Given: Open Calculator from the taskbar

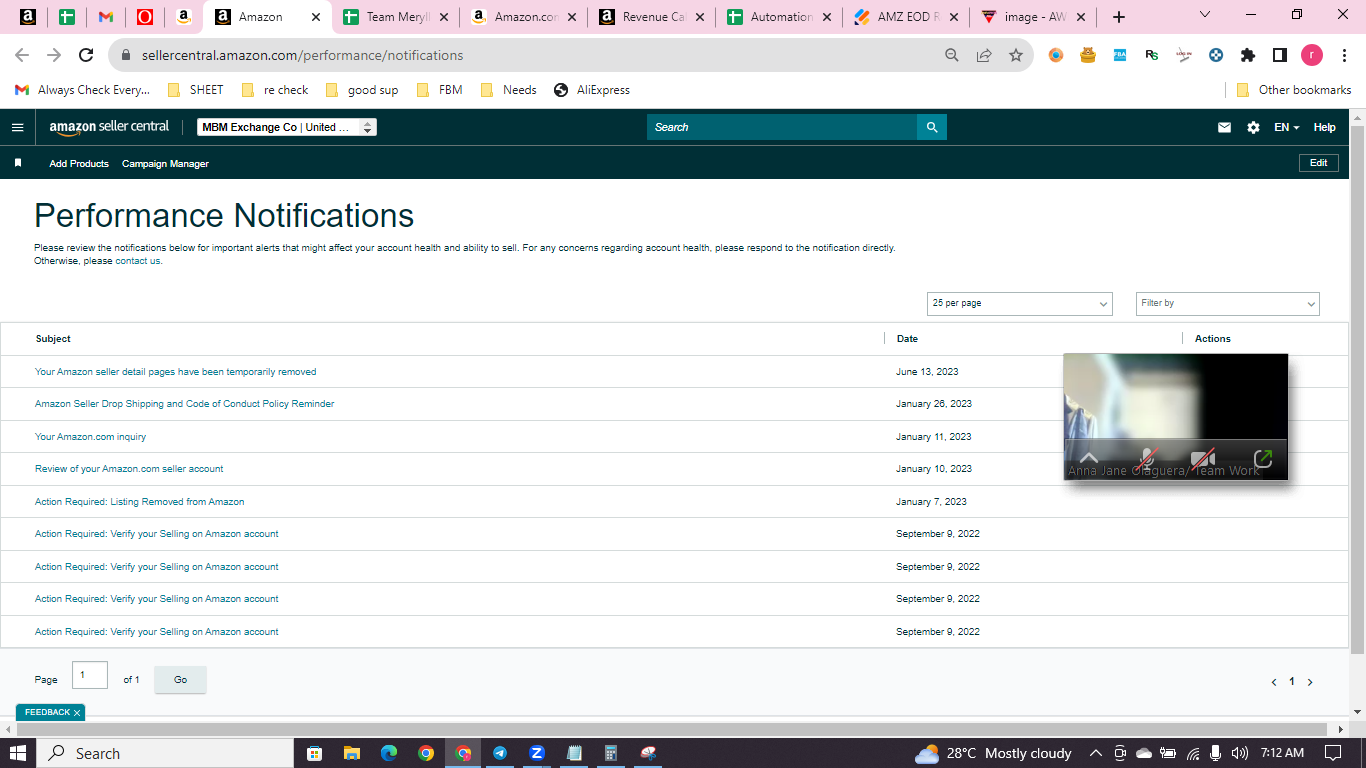Looking at the screenshot, I should (x=611, y=753).
